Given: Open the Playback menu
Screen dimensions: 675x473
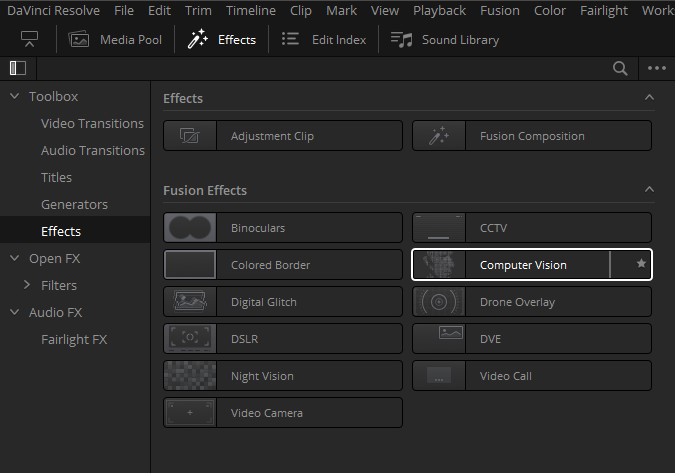Looking at the screenshot, I should tap(439, 11).
